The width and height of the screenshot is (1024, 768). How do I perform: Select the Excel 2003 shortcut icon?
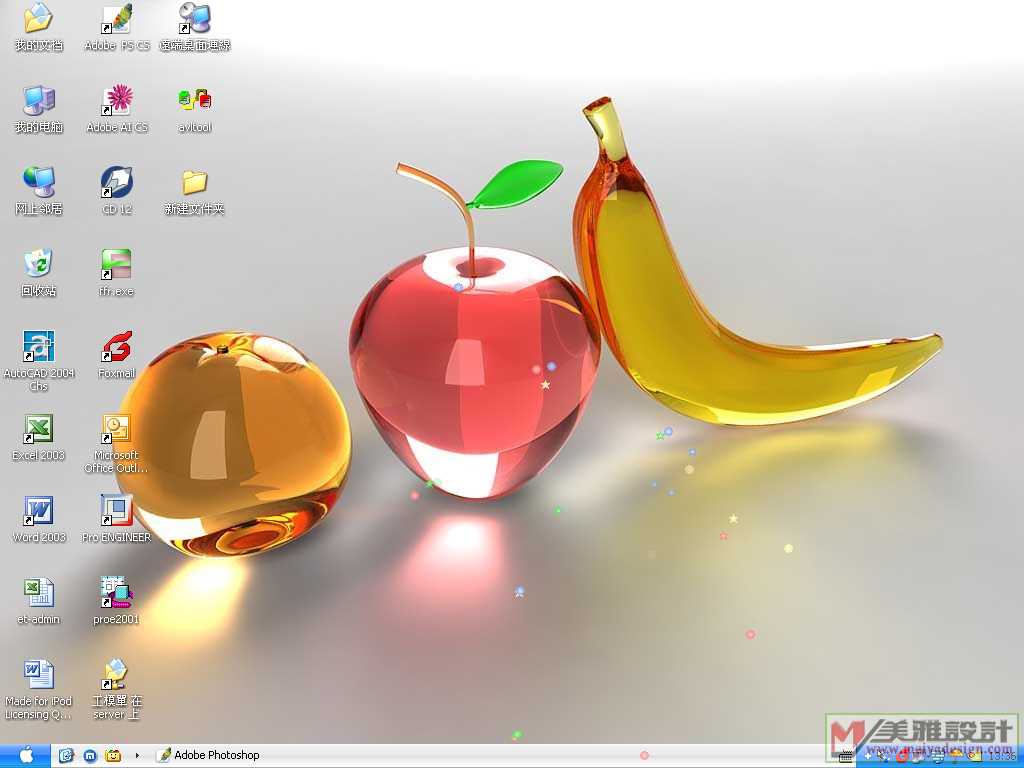coord(39,429)
